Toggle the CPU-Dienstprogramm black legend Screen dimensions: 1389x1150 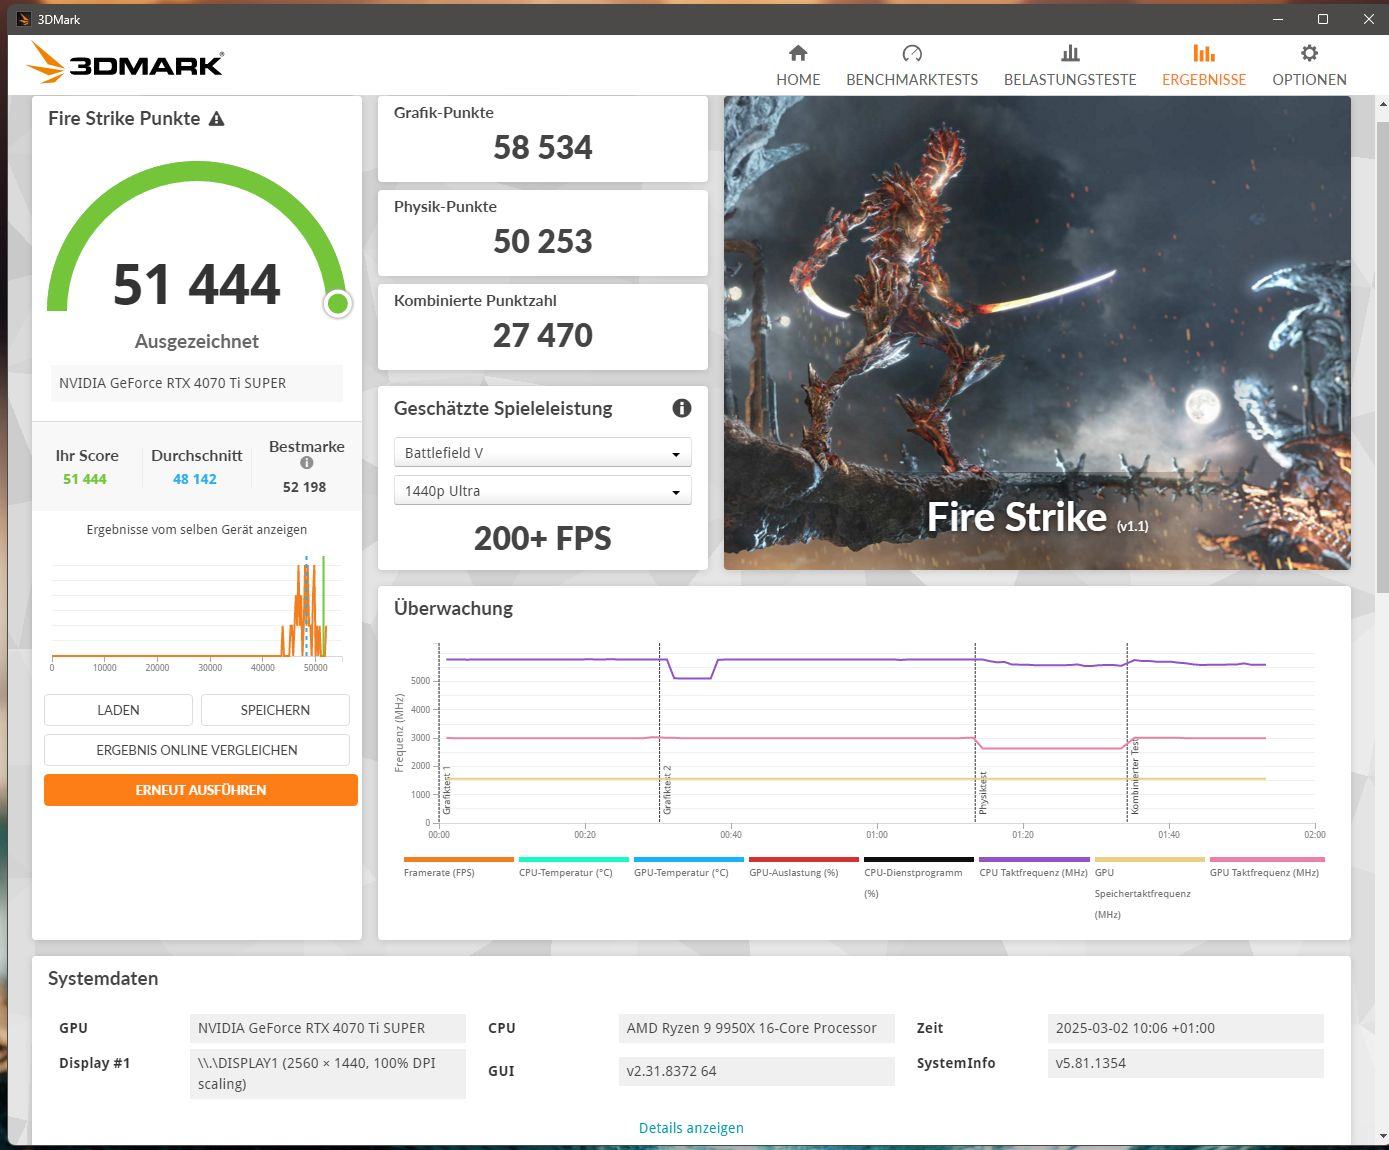919,876
